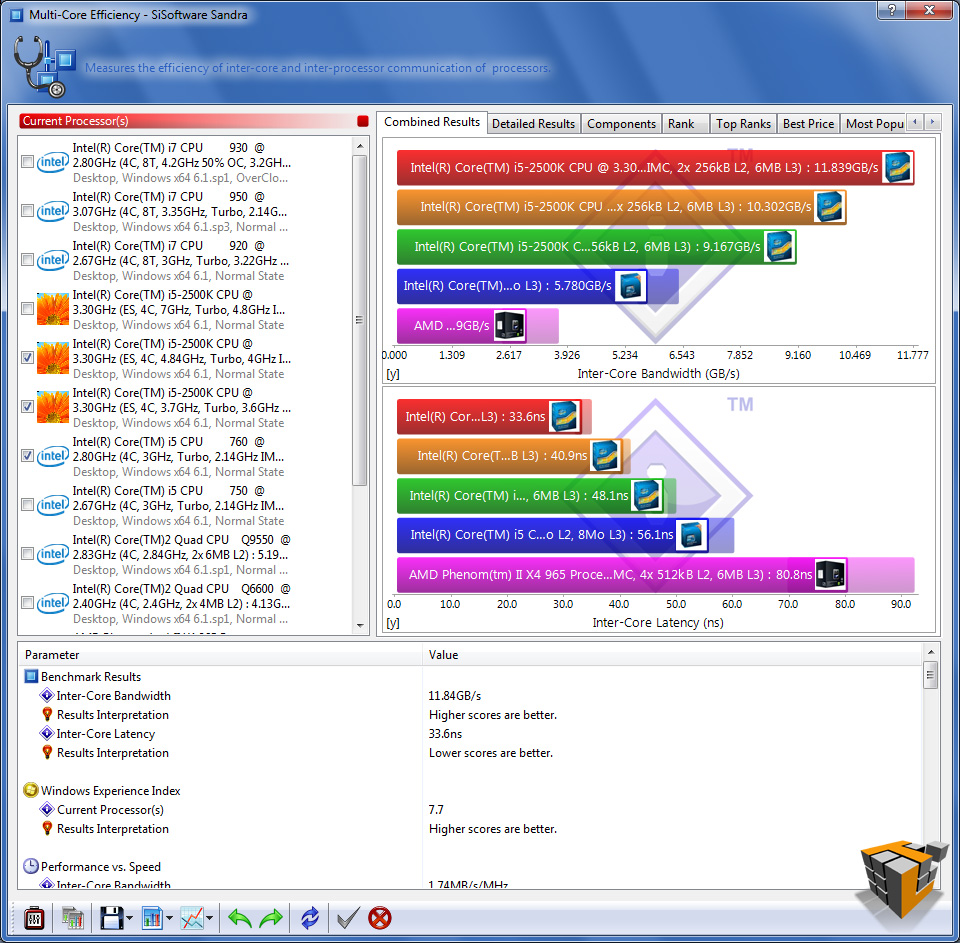The image size is (960, 943).
Task: Click the flower thumbnail beside i5-2500K 7GHz entry
Action: tap(53, 309)
